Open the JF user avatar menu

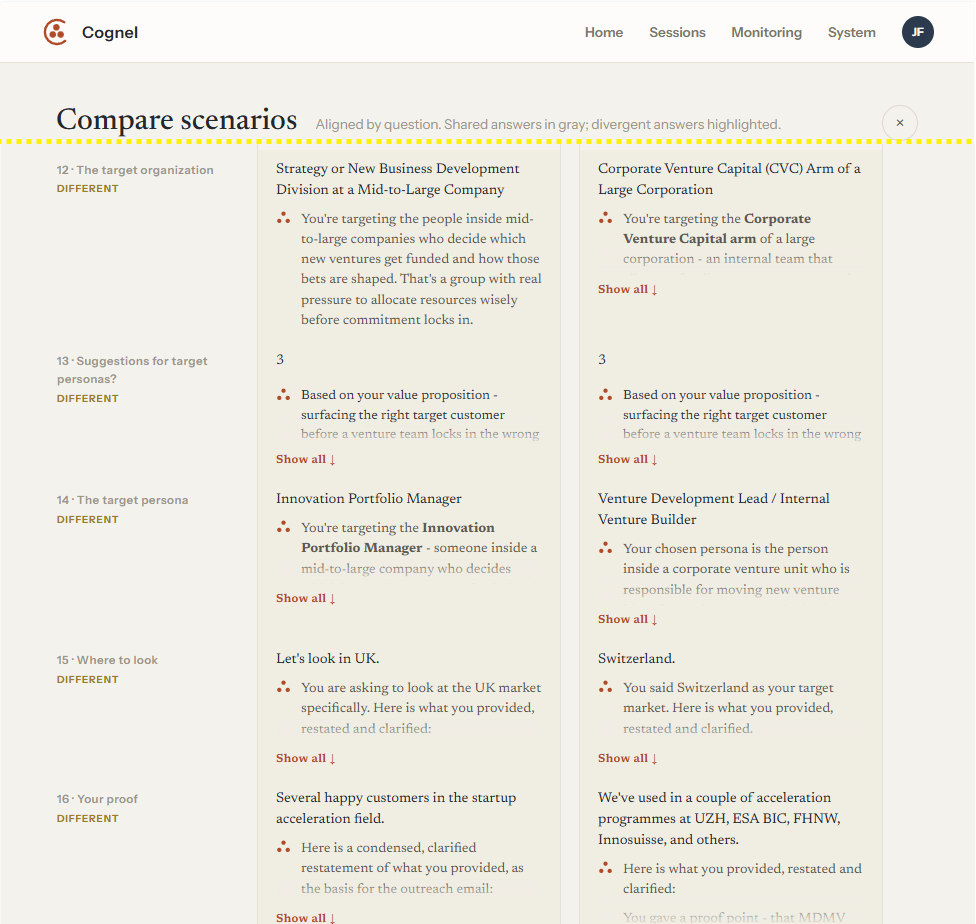pyautogui.click(x=917, y=32)
